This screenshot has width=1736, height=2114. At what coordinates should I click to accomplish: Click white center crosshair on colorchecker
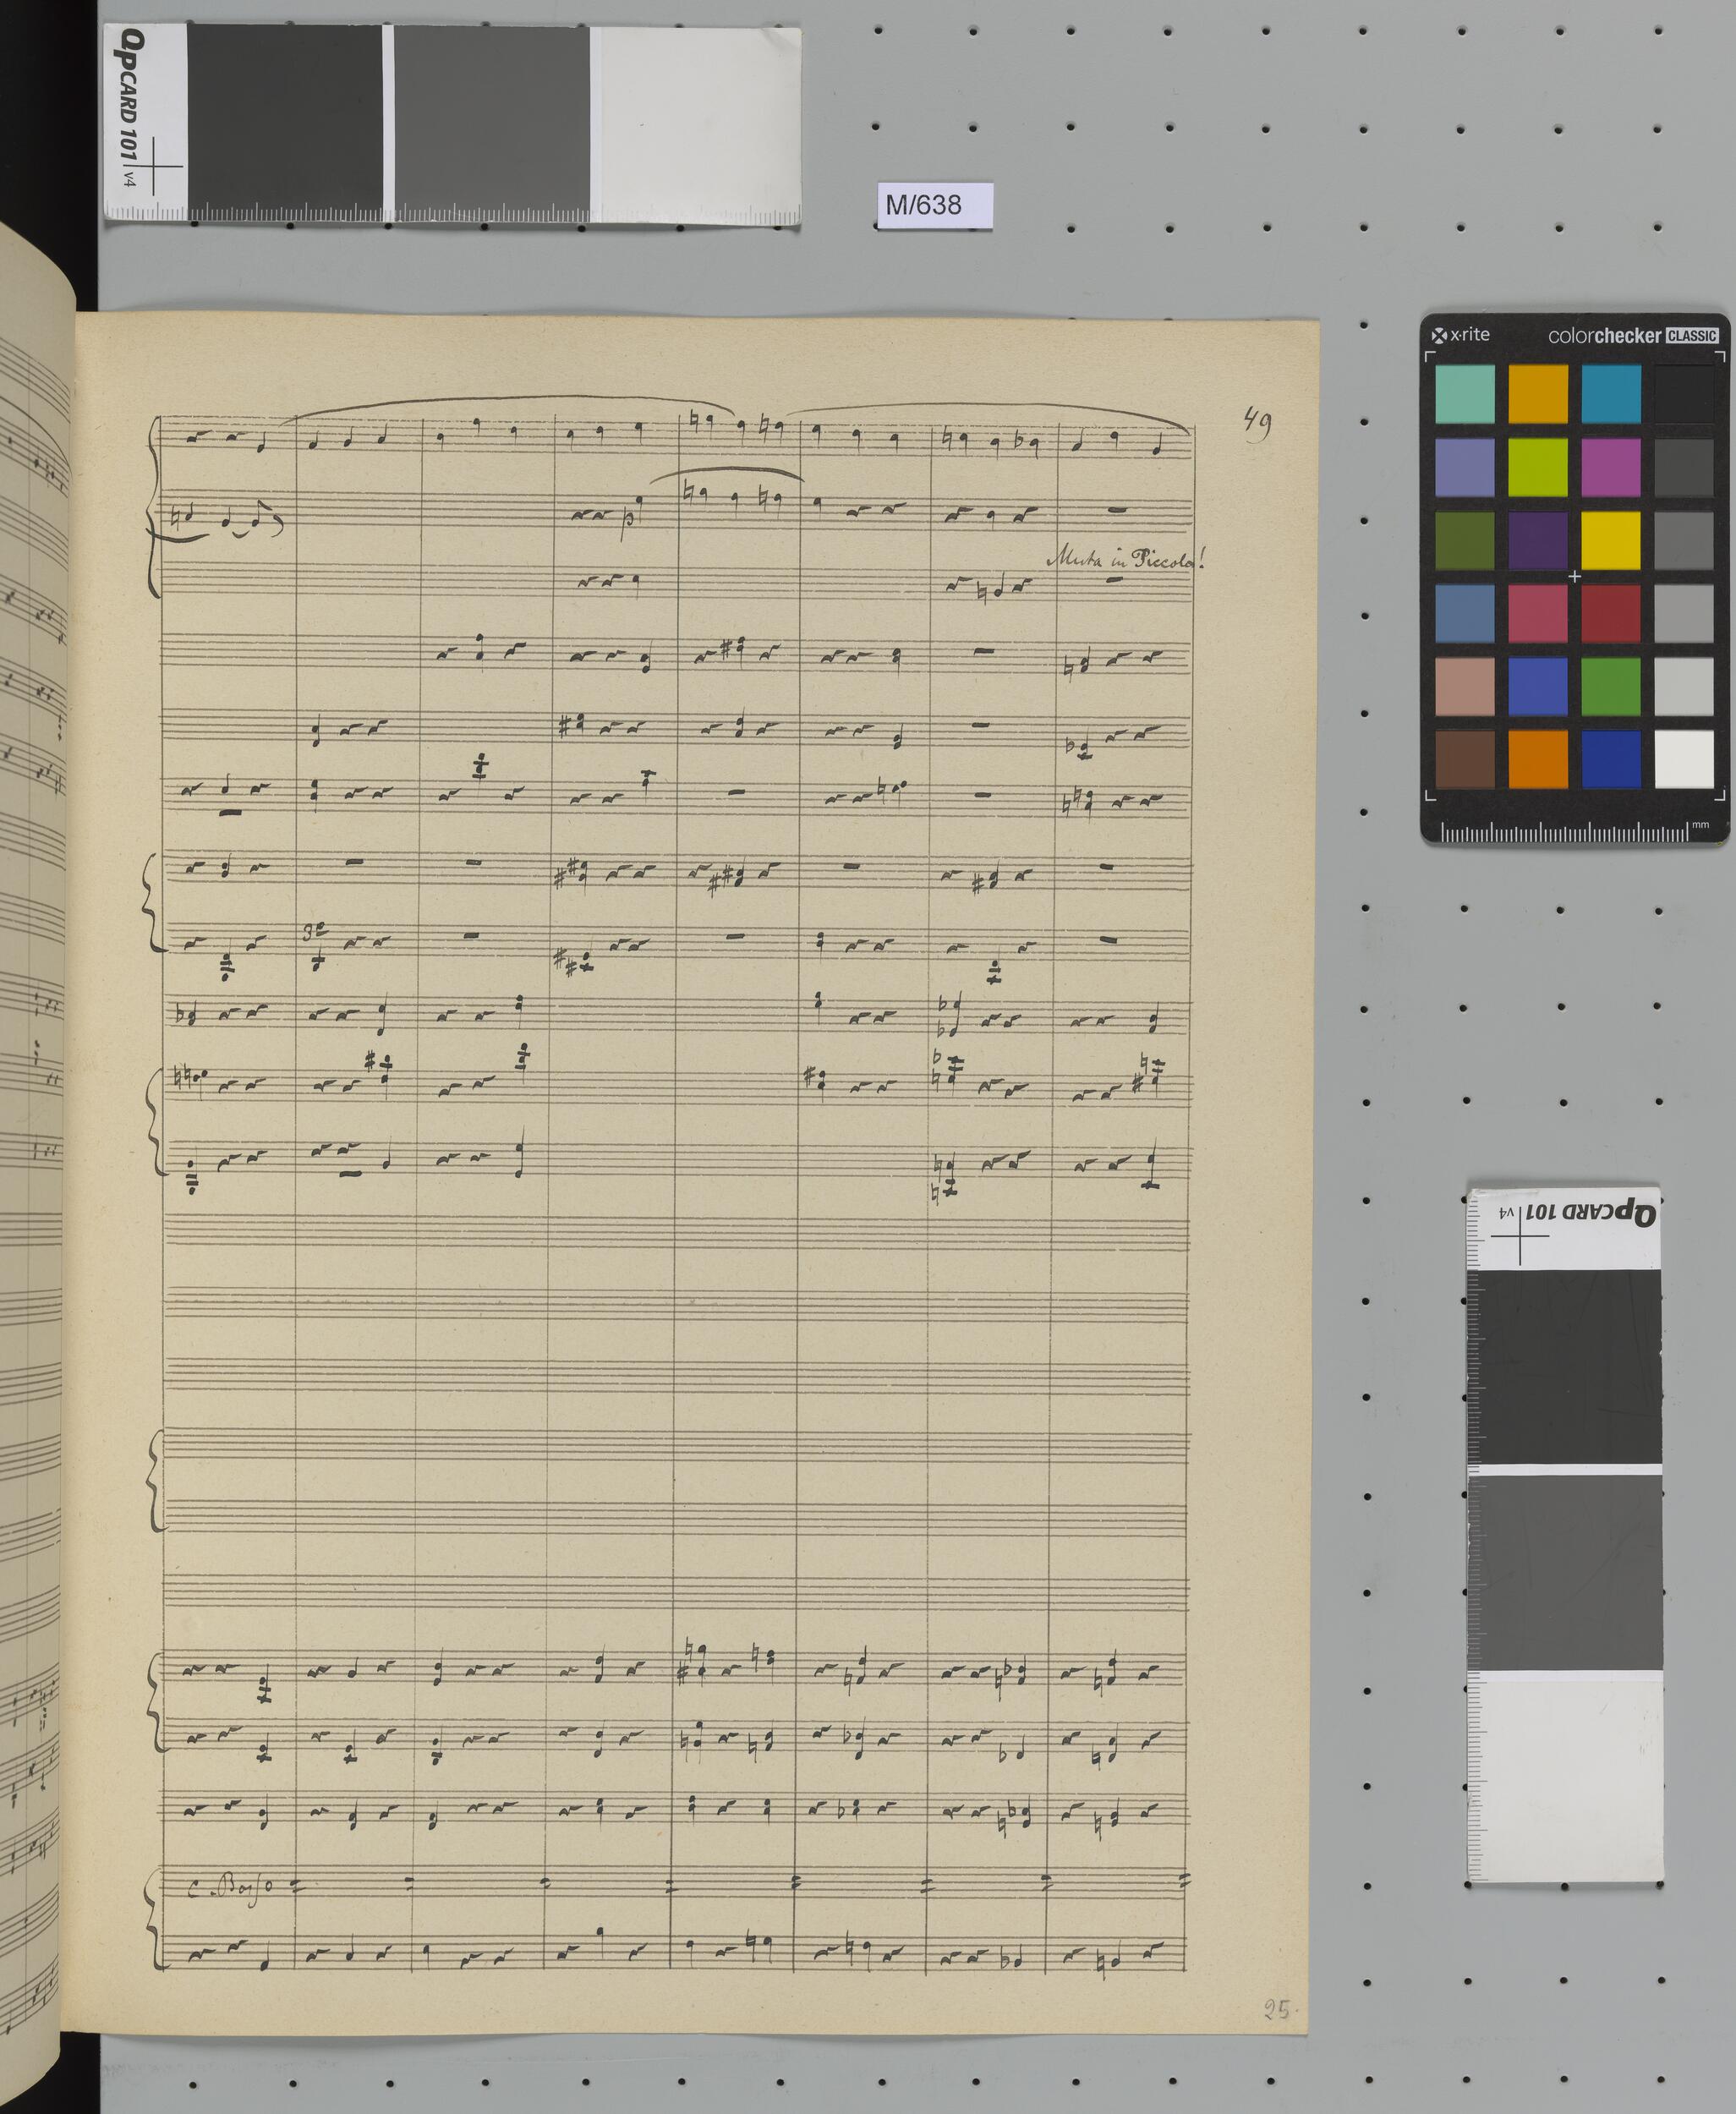(x=1575, y=576)
